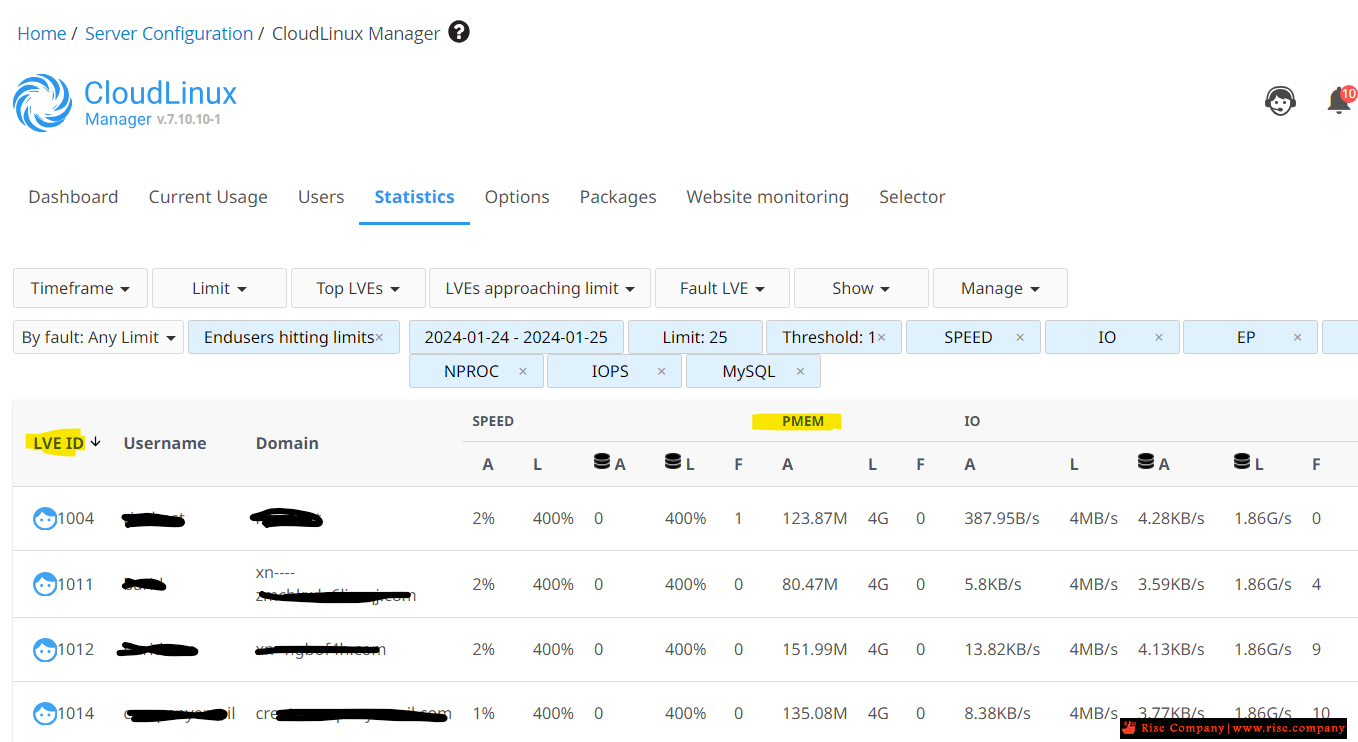Open the Timeframe dropdown
The width and height of the screenshot is (1358, 742).
point(80,288)
